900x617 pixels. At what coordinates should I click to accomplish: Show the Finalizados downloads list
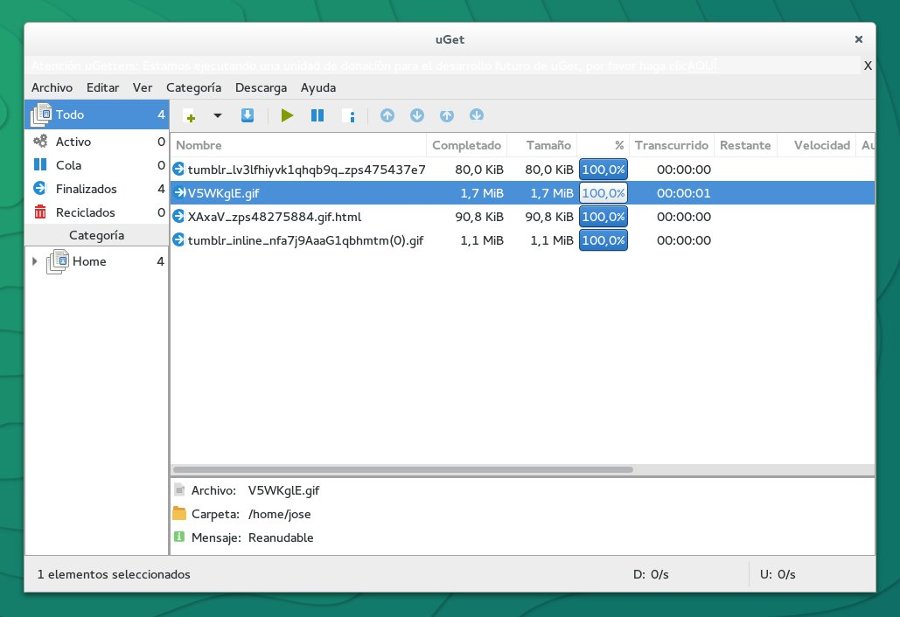(85, 189)
